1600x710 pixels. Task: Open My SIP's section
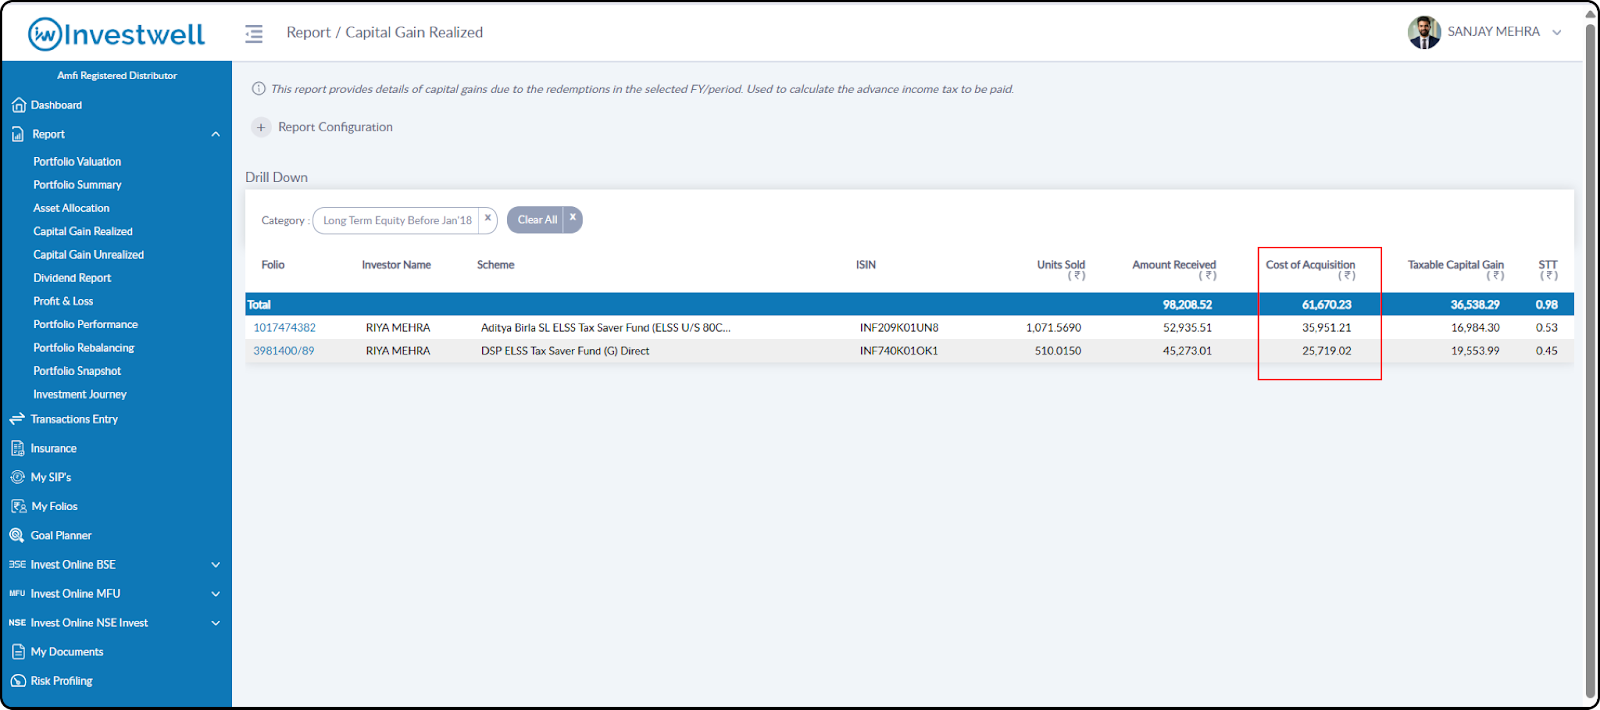click(x=51, y=477)
